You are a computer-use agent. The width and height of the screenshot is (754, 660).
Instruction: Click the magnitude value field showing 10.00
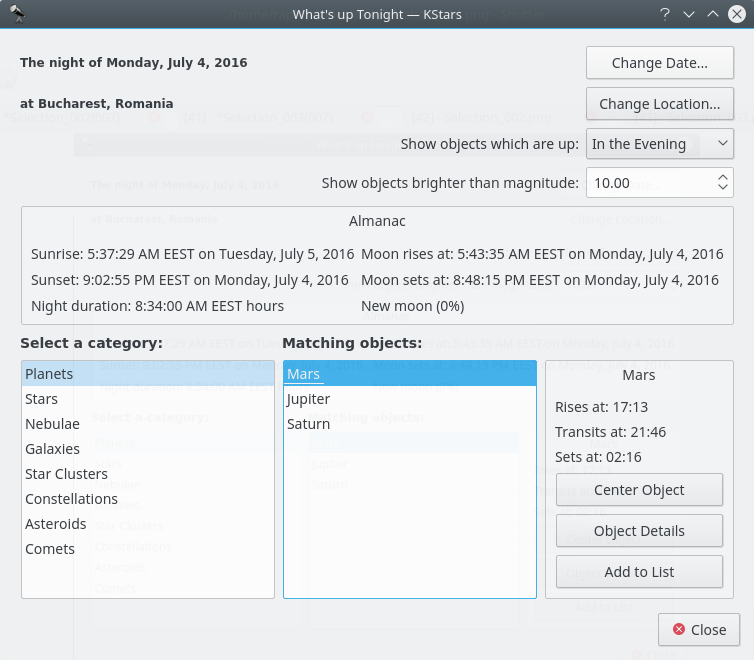(647, 183)
